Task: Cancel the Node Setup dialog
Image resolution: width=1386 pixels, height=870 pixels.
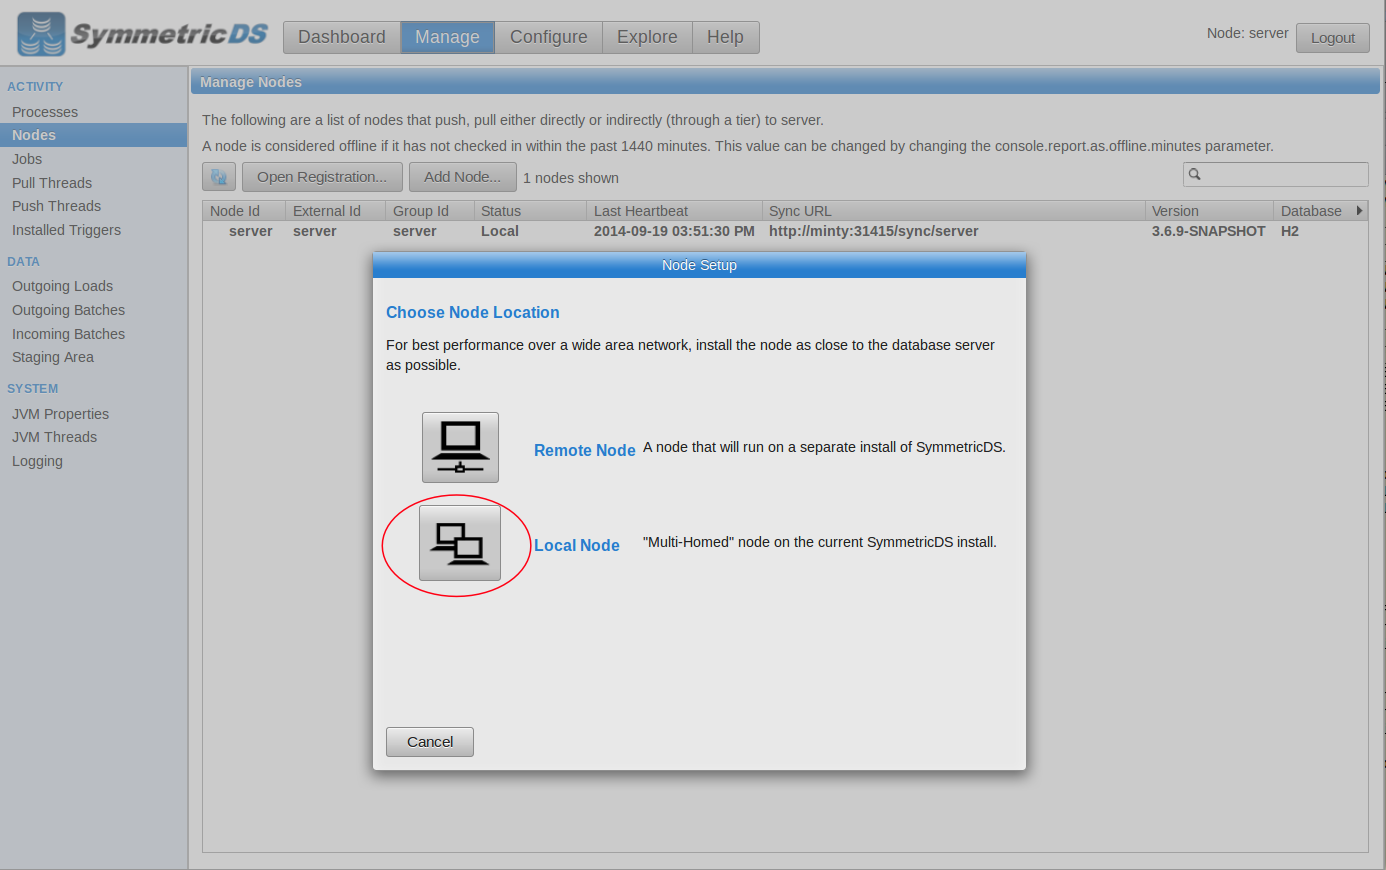Action: [x=430, y=742]
